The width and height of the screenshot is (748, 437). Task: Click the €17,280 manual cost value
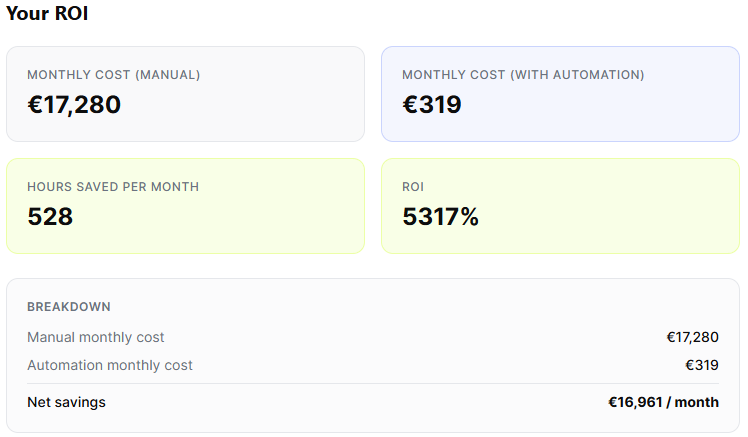click(x=74, y=104)
